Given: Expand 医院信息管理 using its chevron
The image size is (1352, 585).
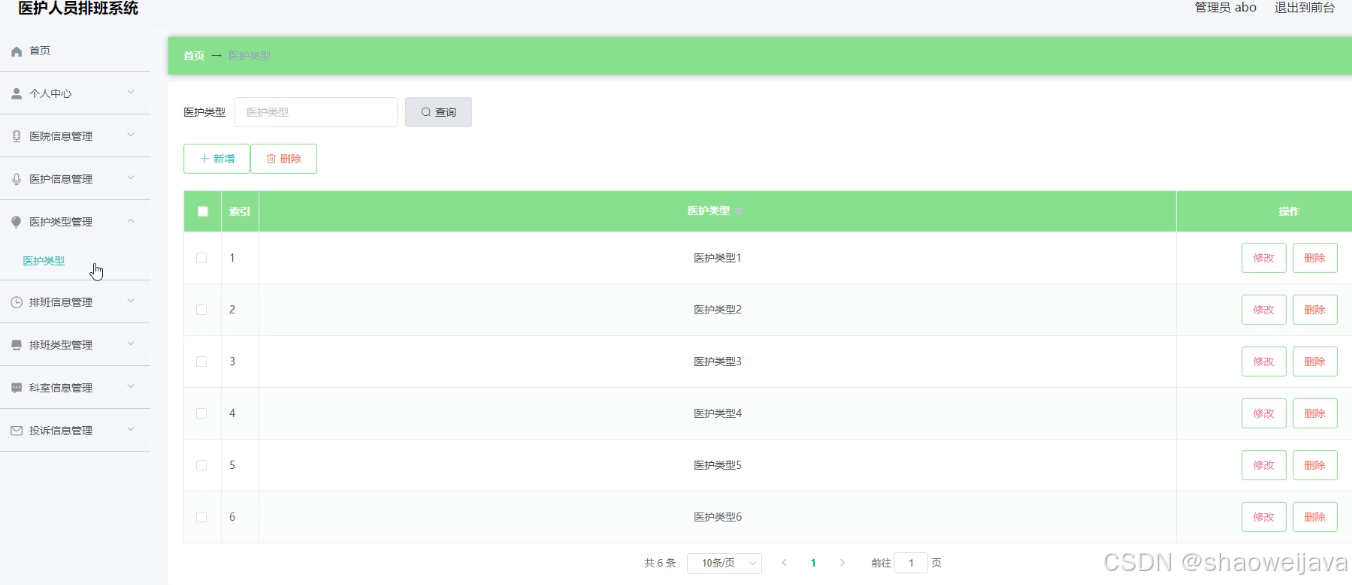Looking at the screenshot, I should point(131,135).
